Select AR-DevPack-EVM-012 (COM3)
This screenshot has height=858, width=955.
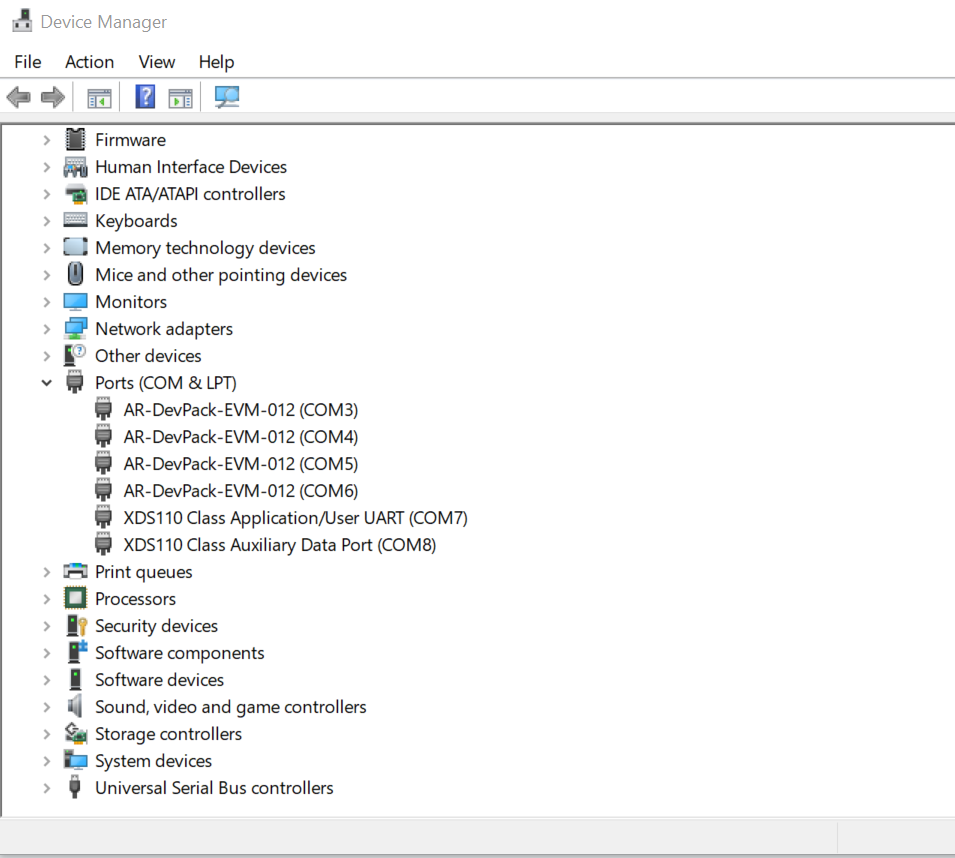pyautogui.click(x=241, y=410)
